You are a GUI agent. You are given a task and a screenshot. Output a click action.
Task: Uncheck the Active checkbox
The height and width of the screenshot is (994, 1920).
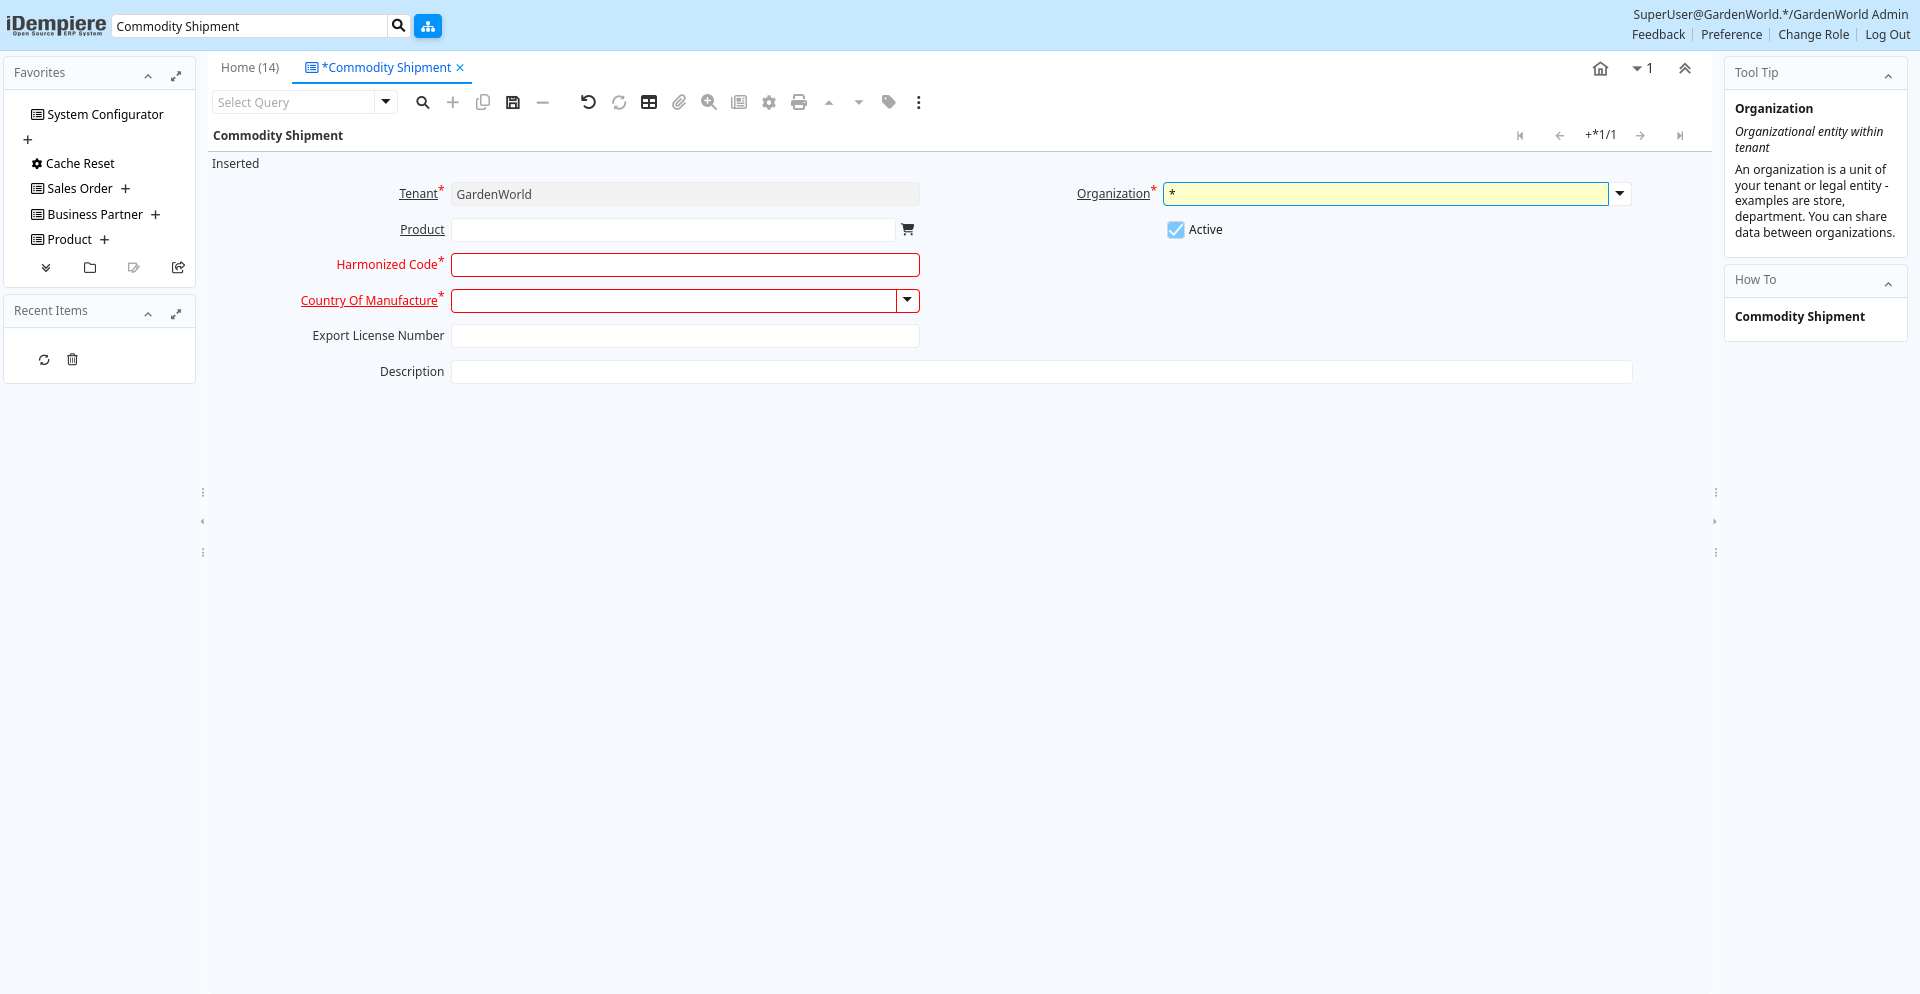[1176, 230]
